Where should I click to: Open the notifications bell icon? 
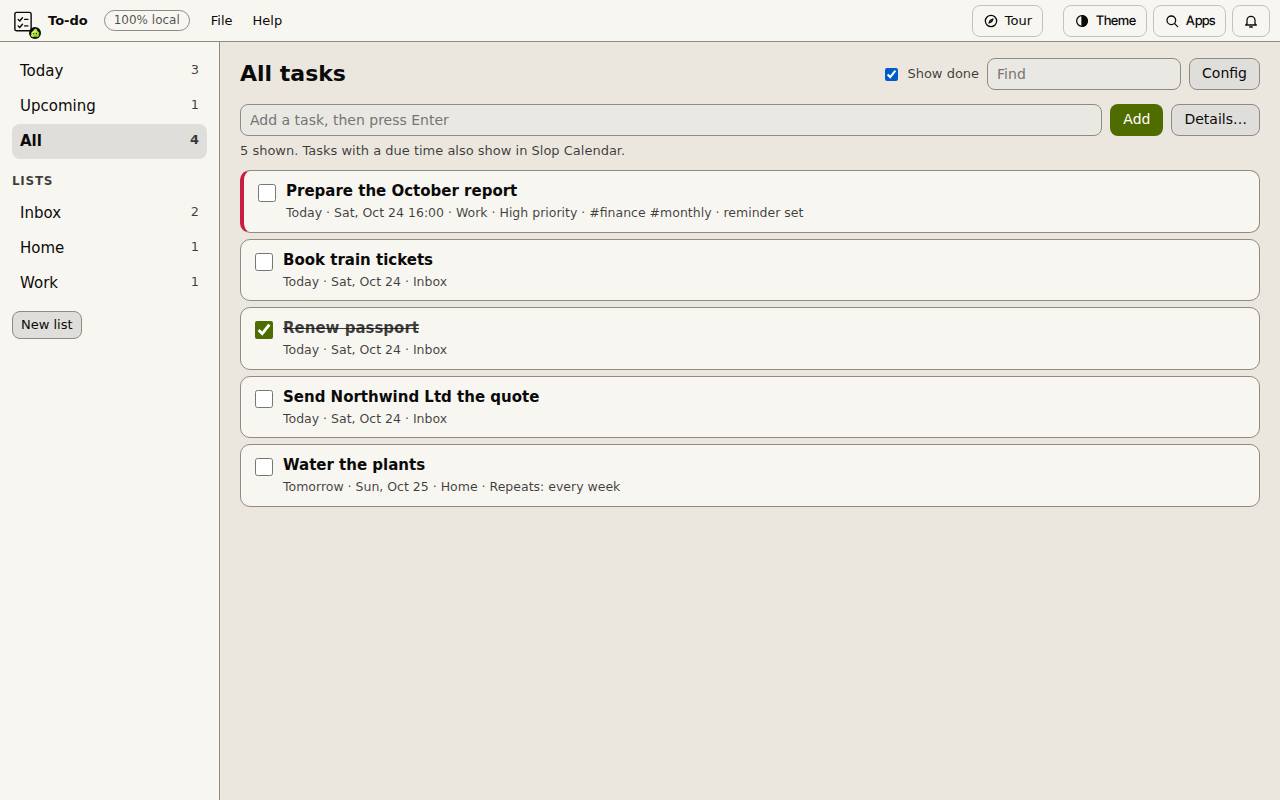tap(1250, 21)
